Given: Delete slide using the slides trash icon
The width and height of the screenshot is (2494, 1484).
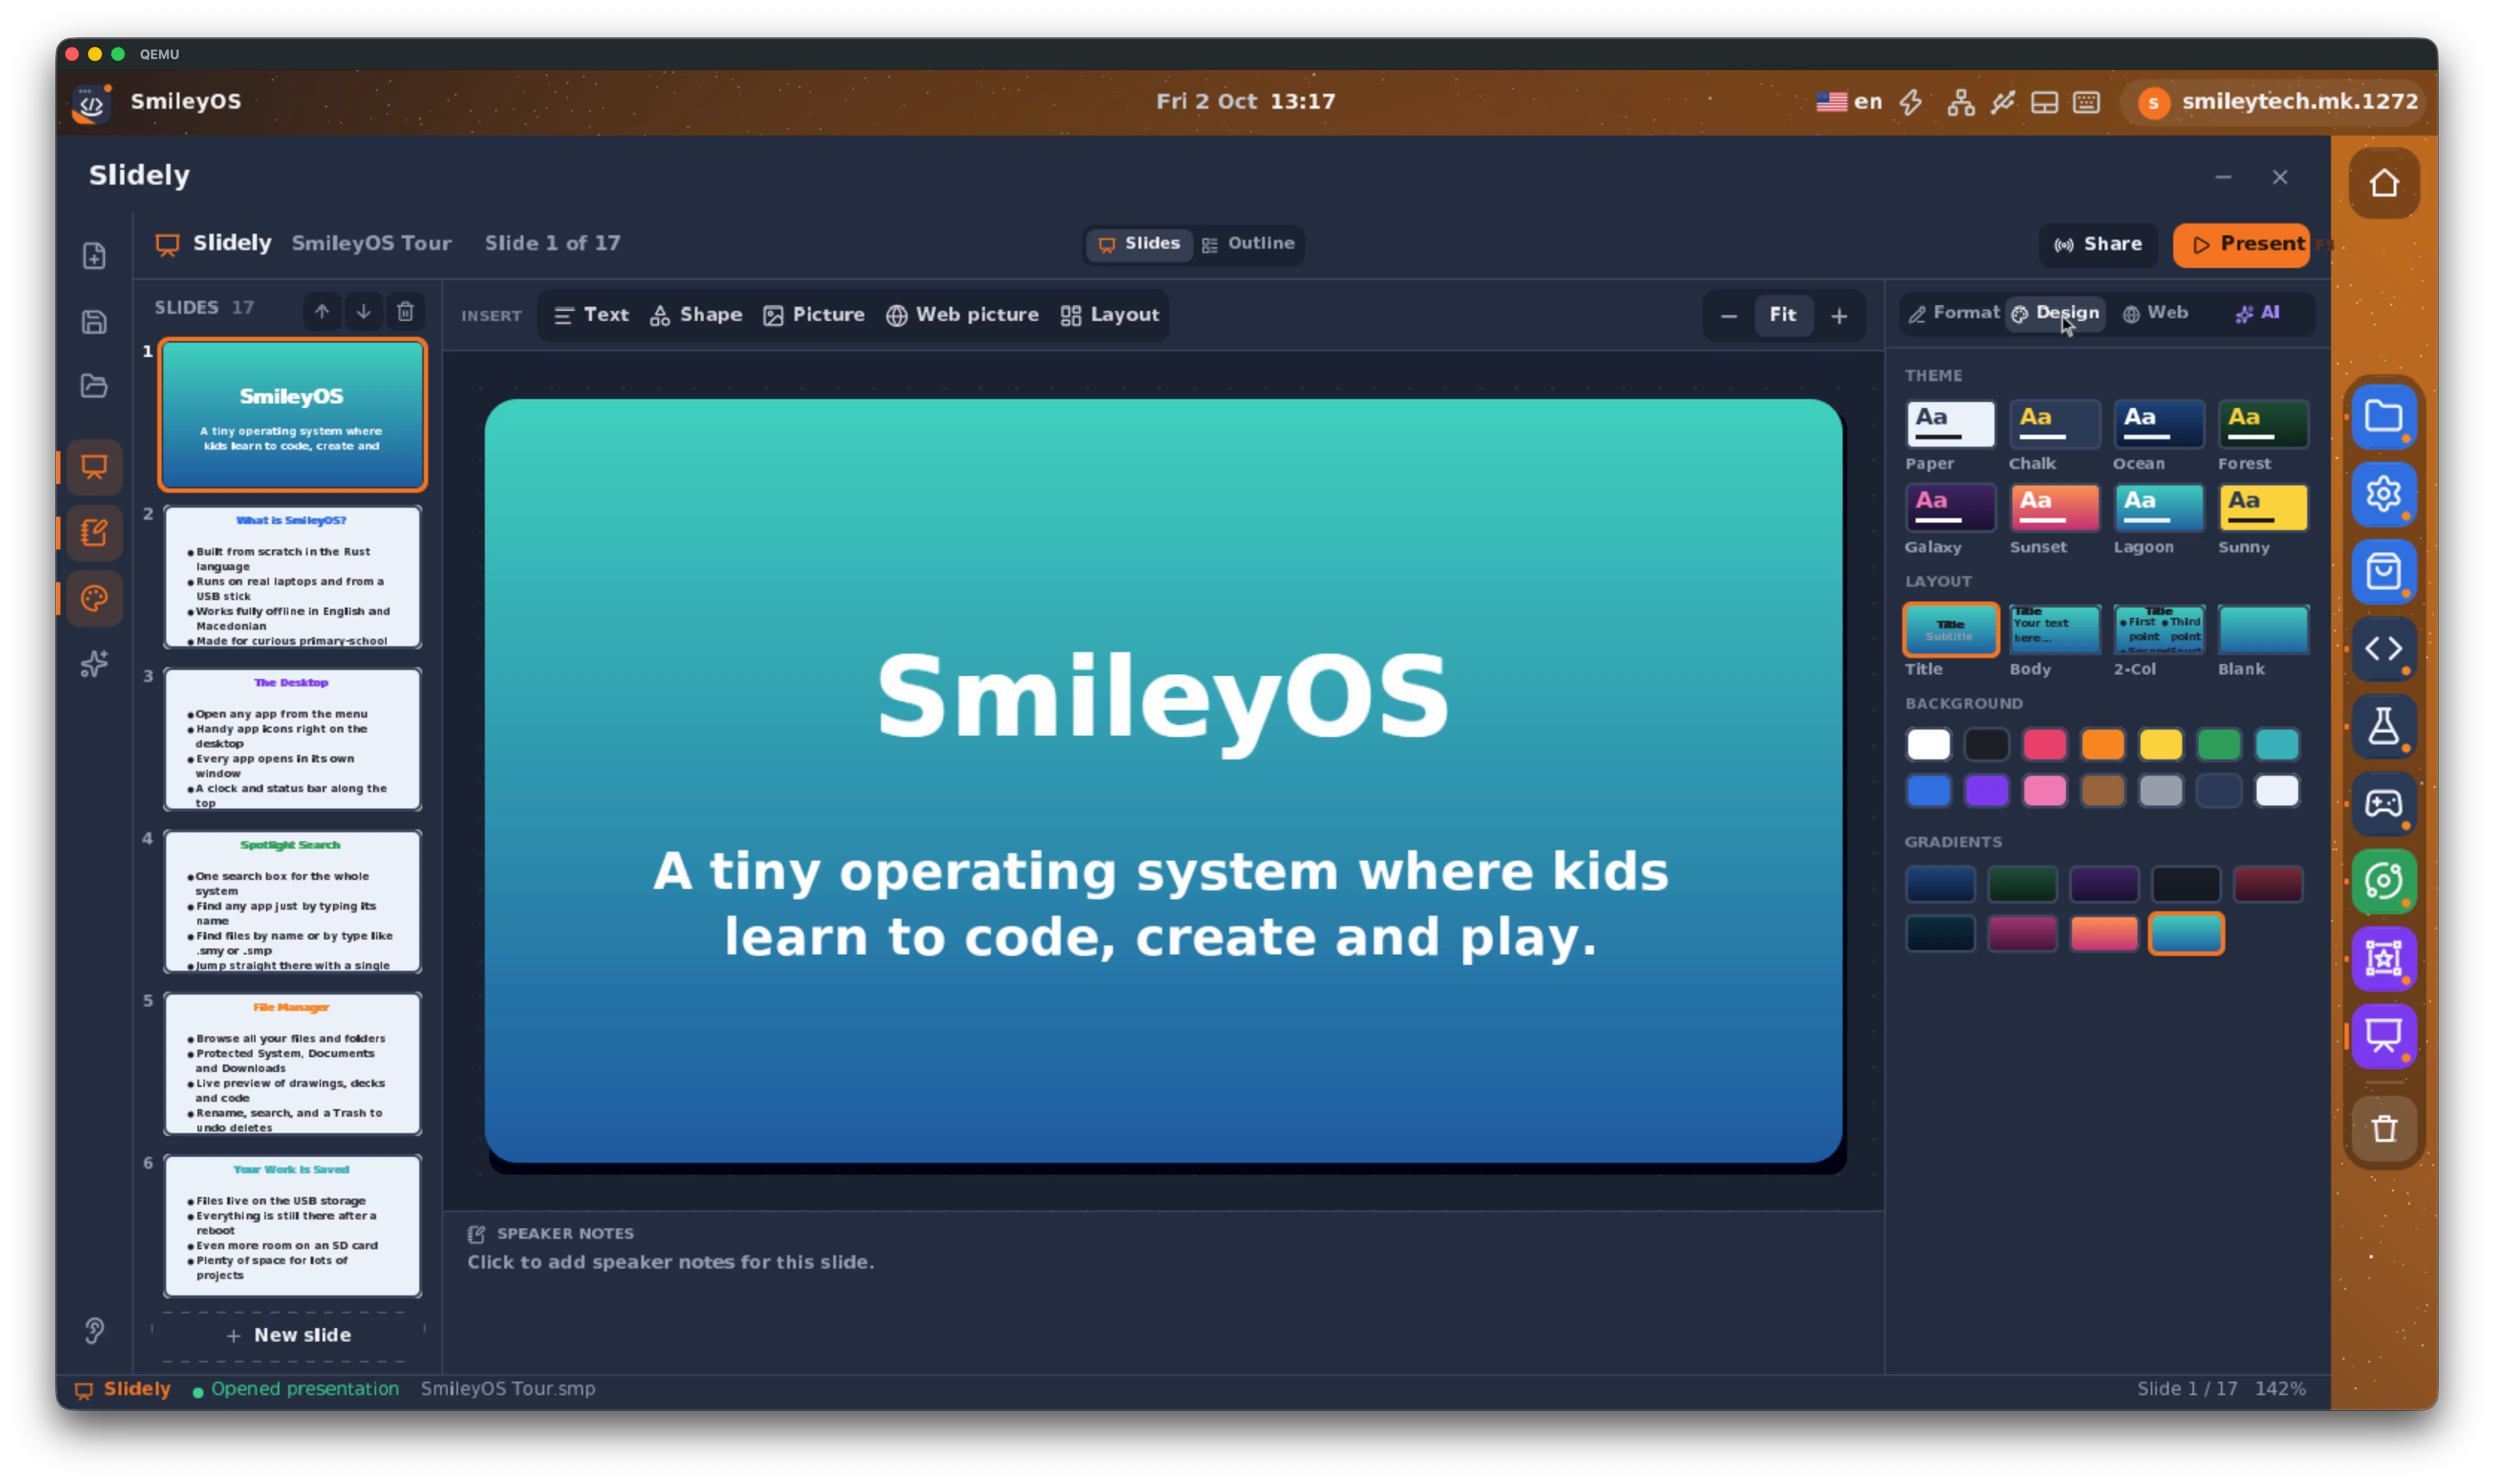Looking at the screenshot, I should 405,312.
